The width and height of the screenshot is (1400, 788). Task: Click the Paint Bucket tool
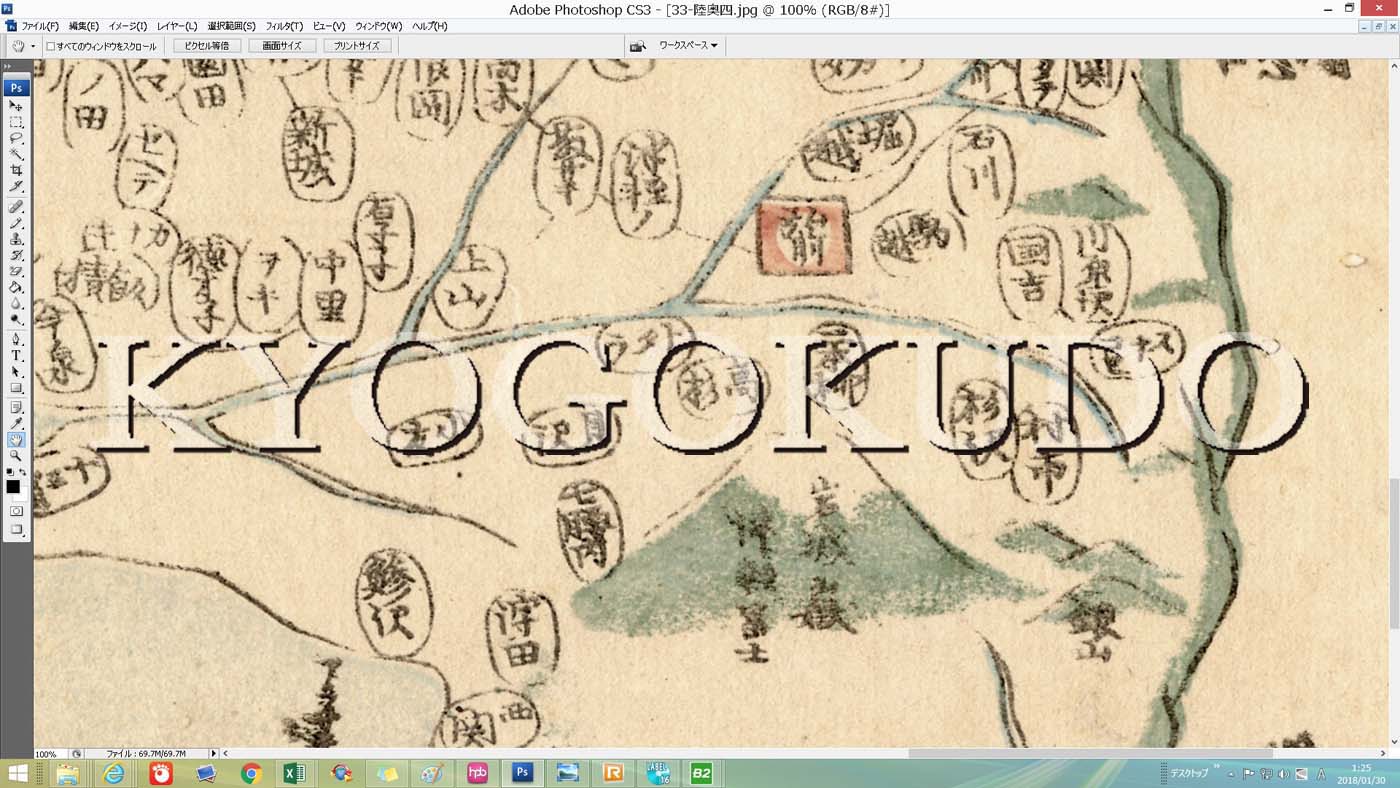(x=16, y=288)
